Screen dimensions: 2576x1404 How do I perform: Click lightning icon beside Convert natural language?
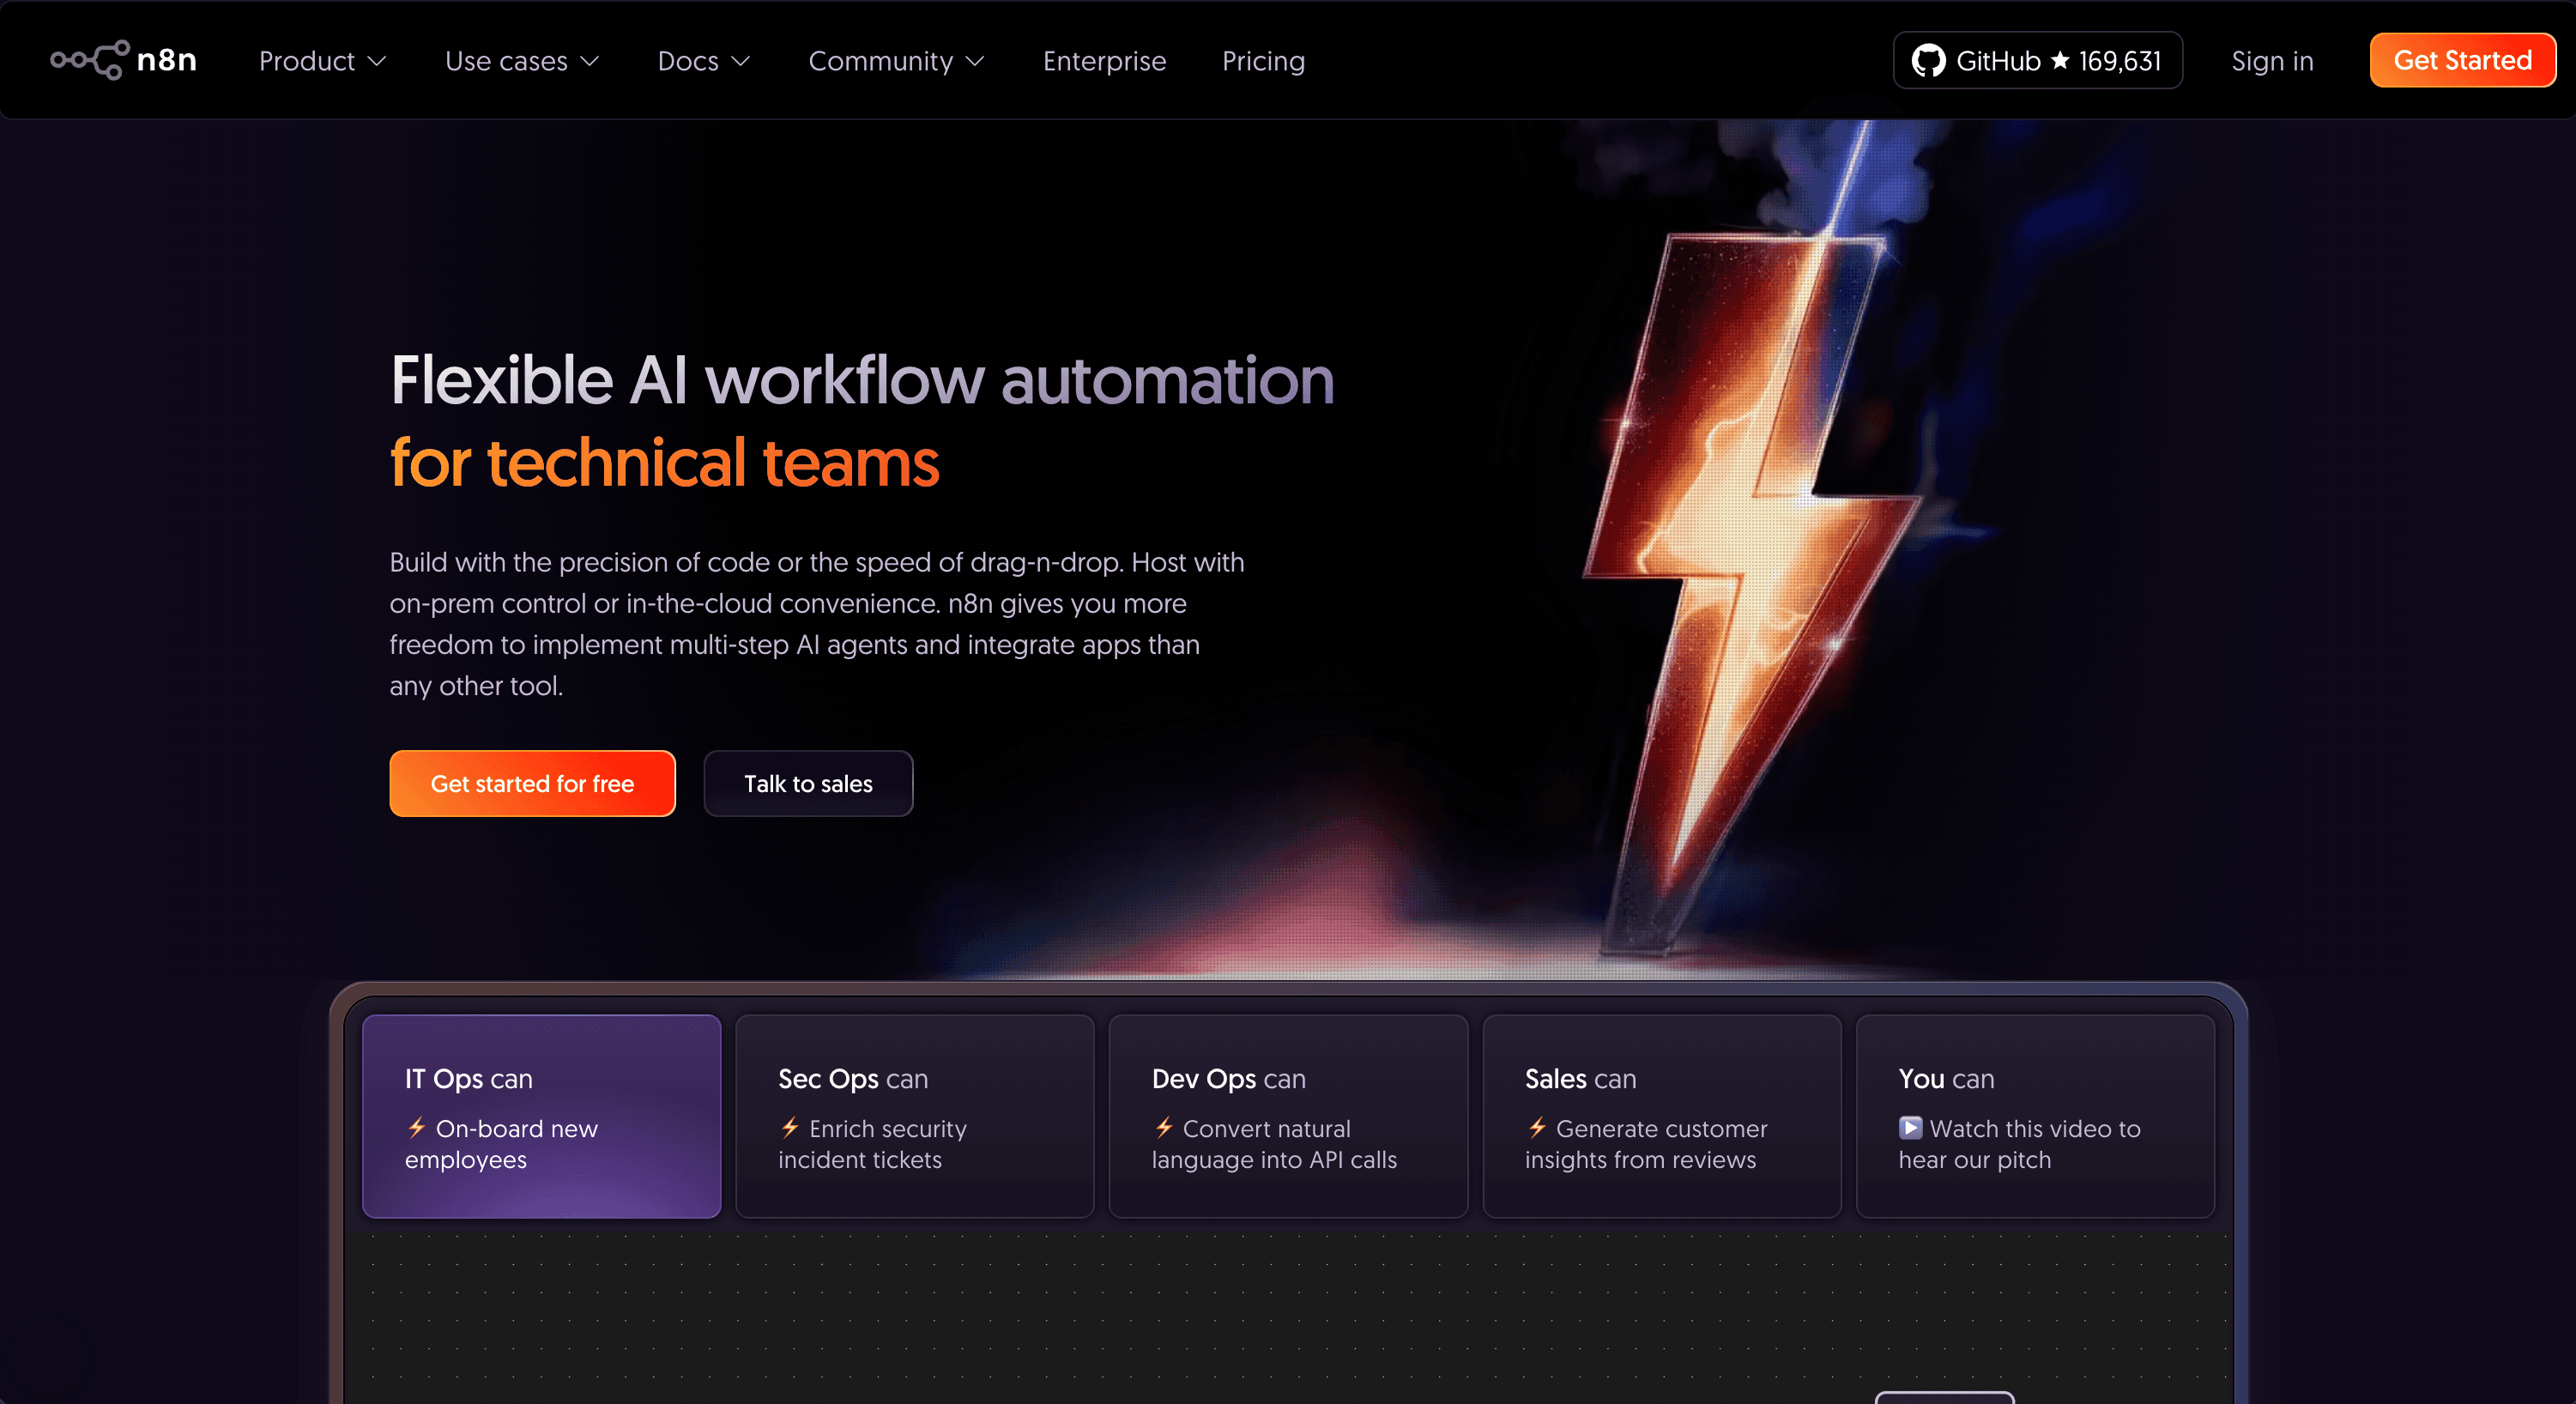tap(1164, 1128)
